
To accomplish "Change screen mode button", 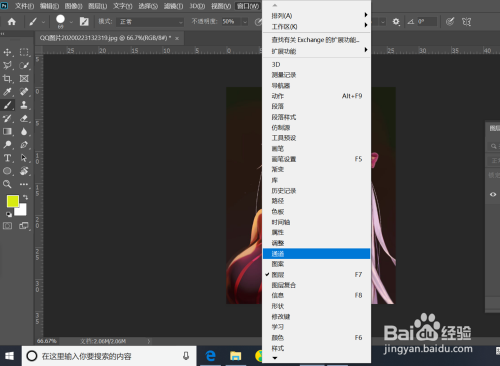I will [x=24, y=226].
